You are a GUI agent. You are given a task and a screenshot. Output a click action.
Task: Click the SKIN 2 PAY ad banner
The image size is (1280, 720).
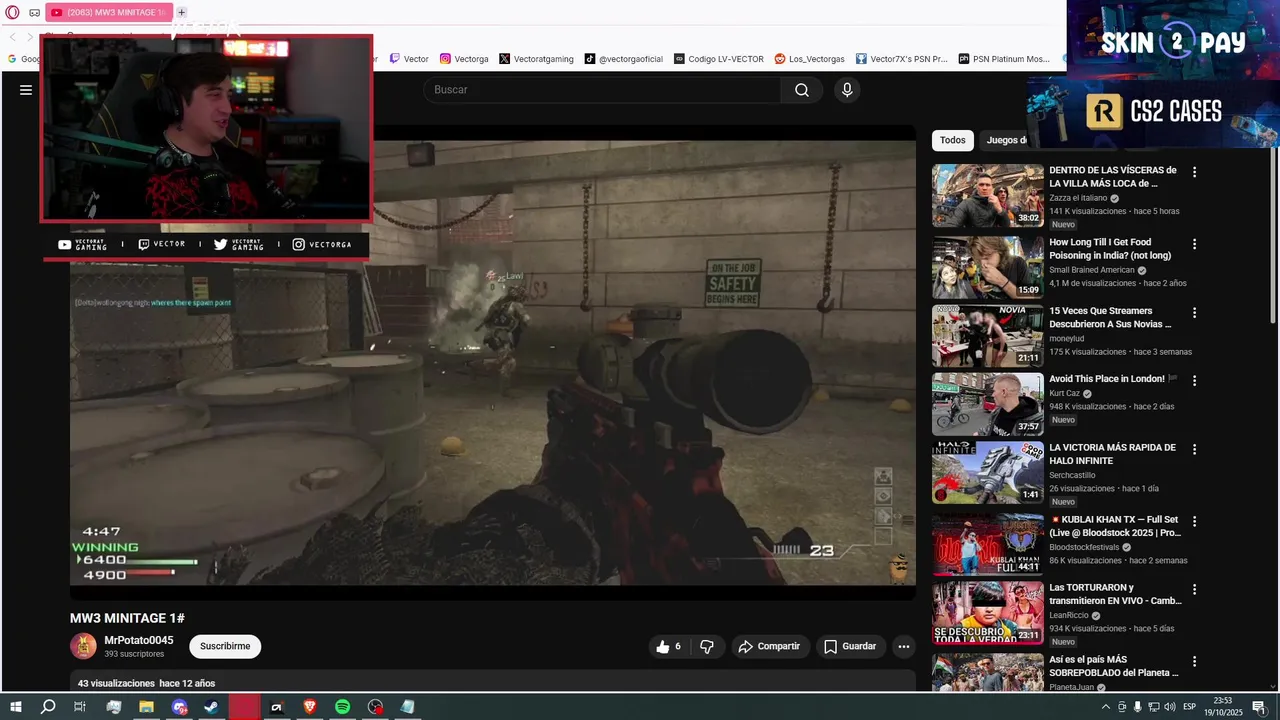tap(1173, 40)
